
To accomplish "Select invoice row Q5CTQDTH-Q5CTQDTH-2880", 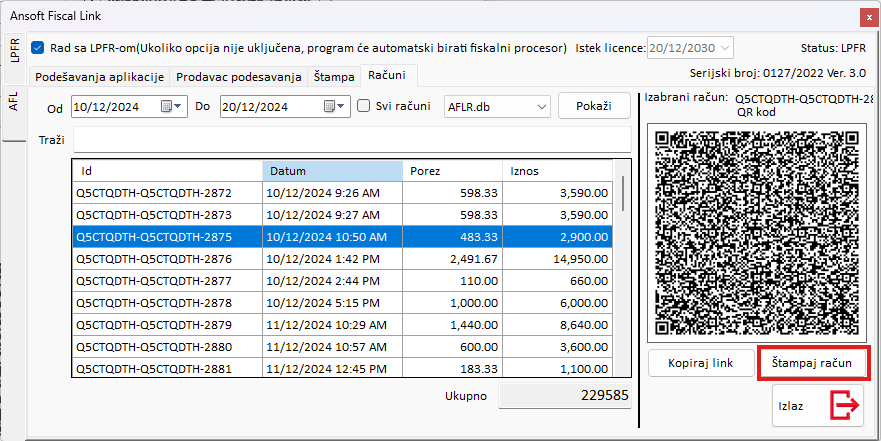I will tap(343, 347).
